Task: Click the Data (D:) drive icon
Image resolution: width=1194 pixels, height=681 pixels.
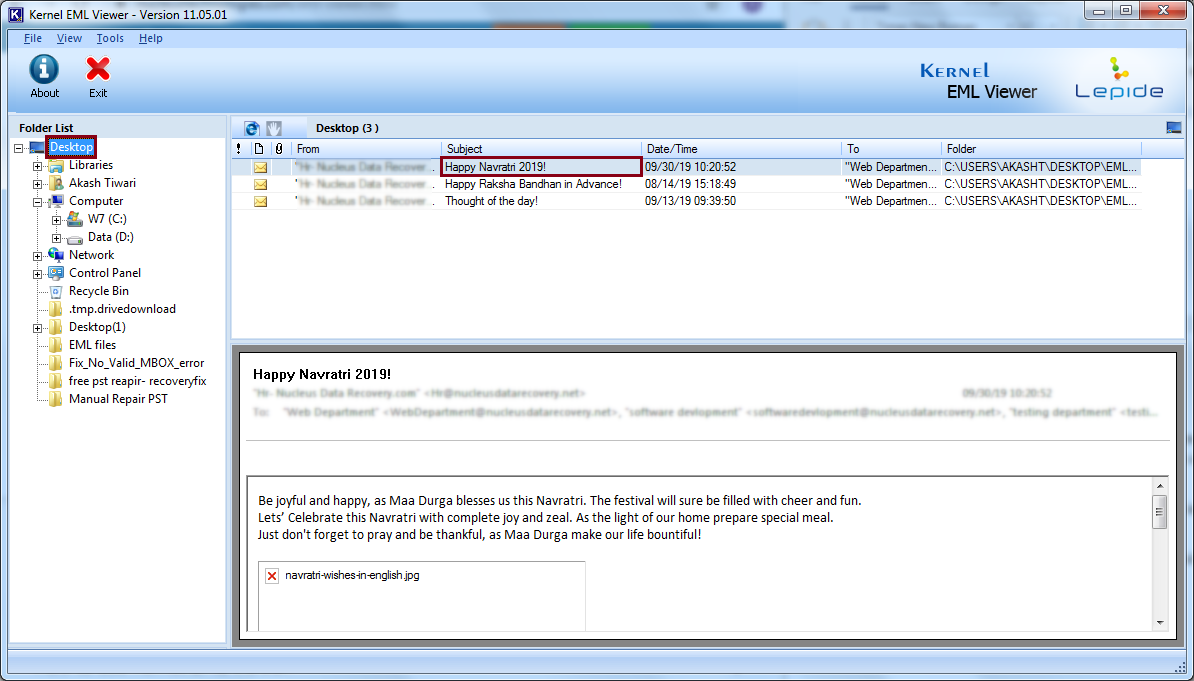Action: (x=75, y=238)
